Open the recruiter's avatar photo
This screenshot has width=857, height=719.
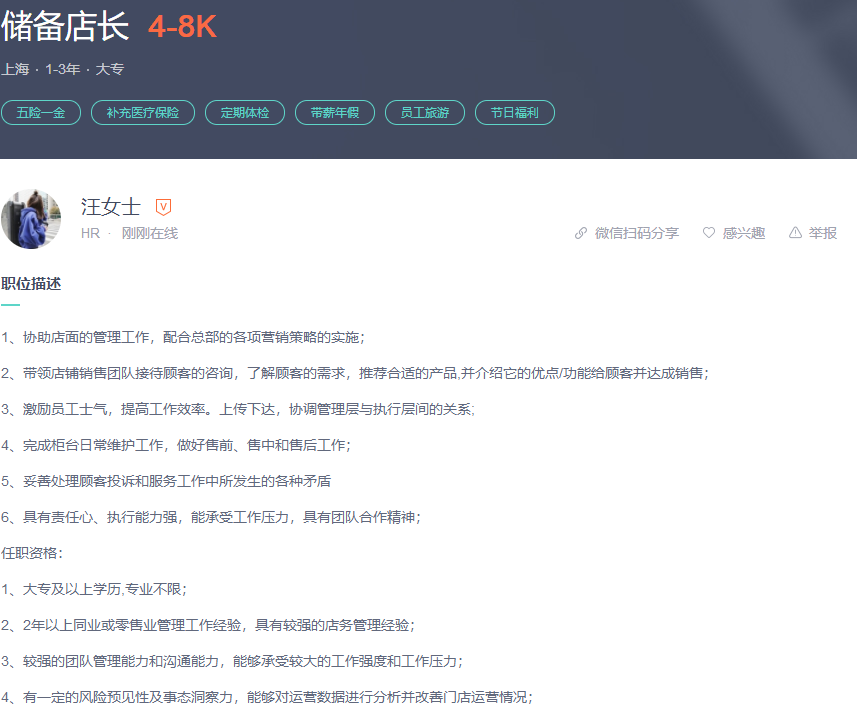(x=31, y=219)
